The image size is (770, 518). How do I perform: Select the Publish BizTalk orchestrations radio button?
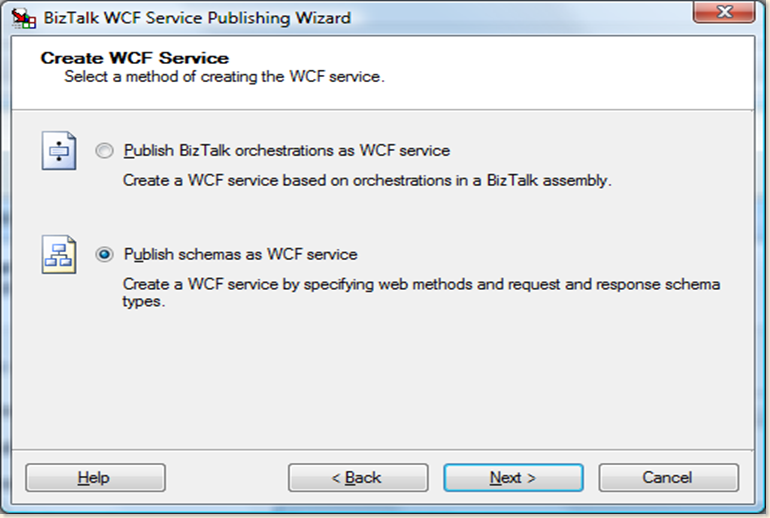pos(105,151)
